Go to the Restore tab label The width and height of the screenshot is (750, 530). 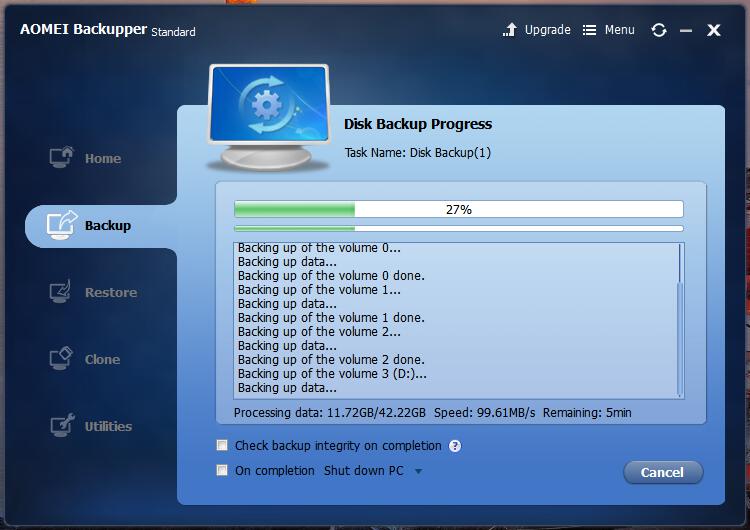click(111, 292)
